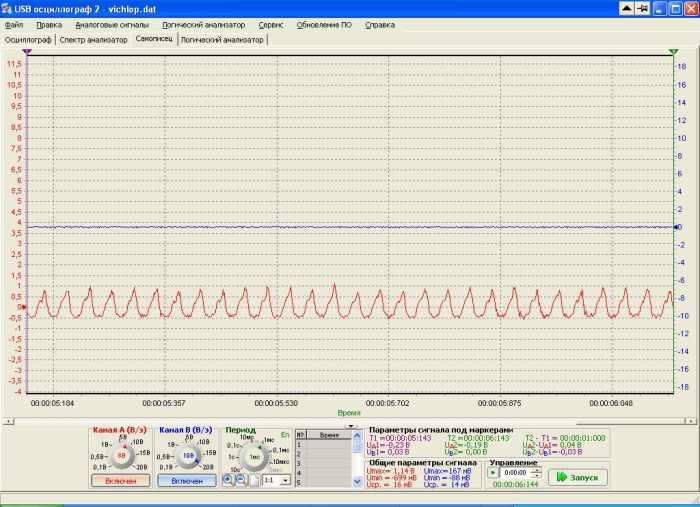The width and height of the screenshot is (700, 507).
Task: Click the green marker triangle at top right
Action: coord(674,52)
